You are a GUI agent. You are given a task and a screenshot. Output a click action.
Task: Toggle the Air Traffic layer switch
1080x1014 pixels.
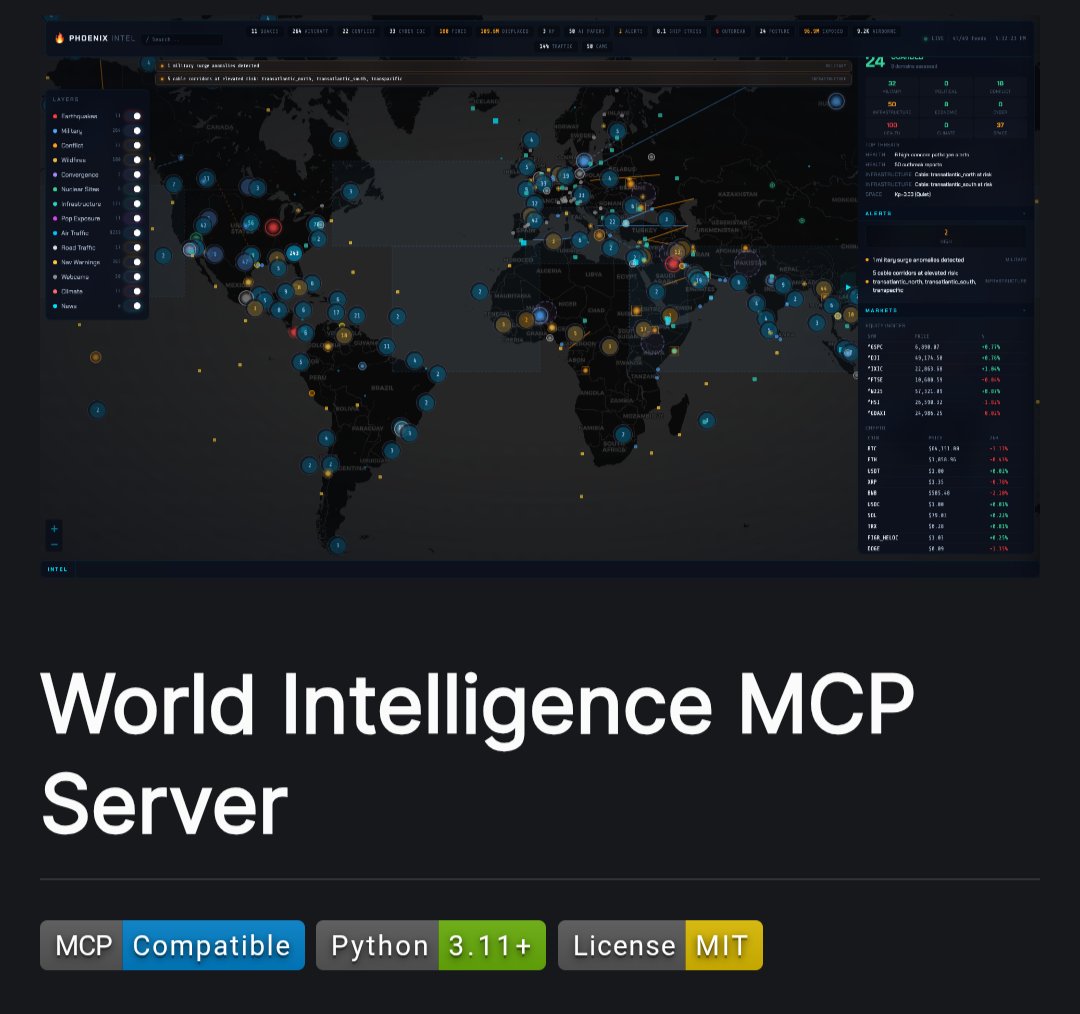click(134, 233)
